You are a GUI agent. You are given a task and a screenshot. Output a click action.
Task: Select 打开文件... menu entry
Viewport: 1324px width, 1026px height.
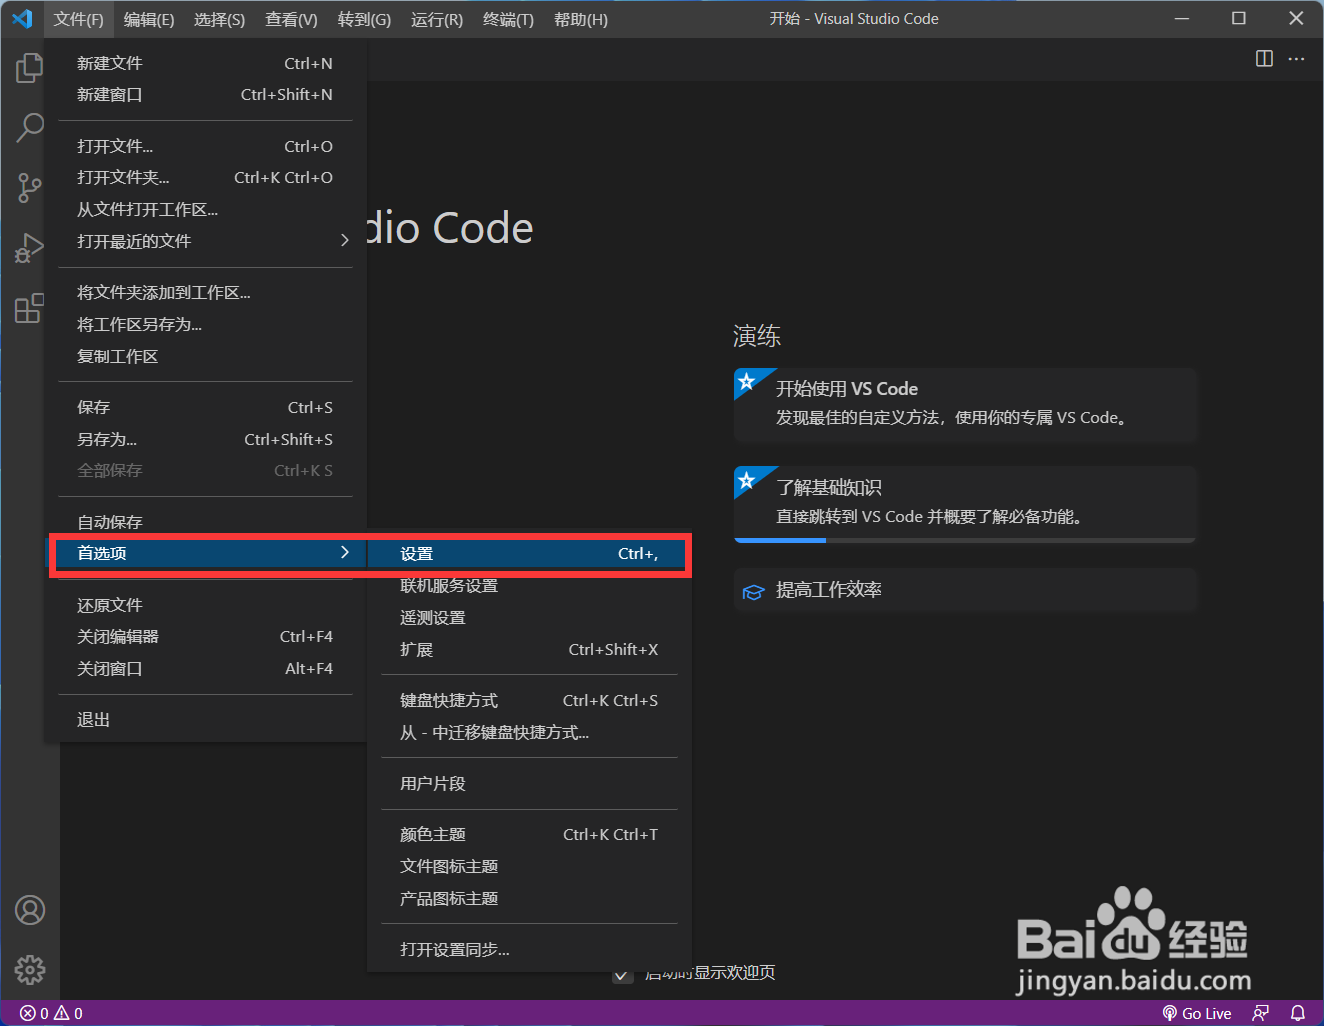coord(206,146)
